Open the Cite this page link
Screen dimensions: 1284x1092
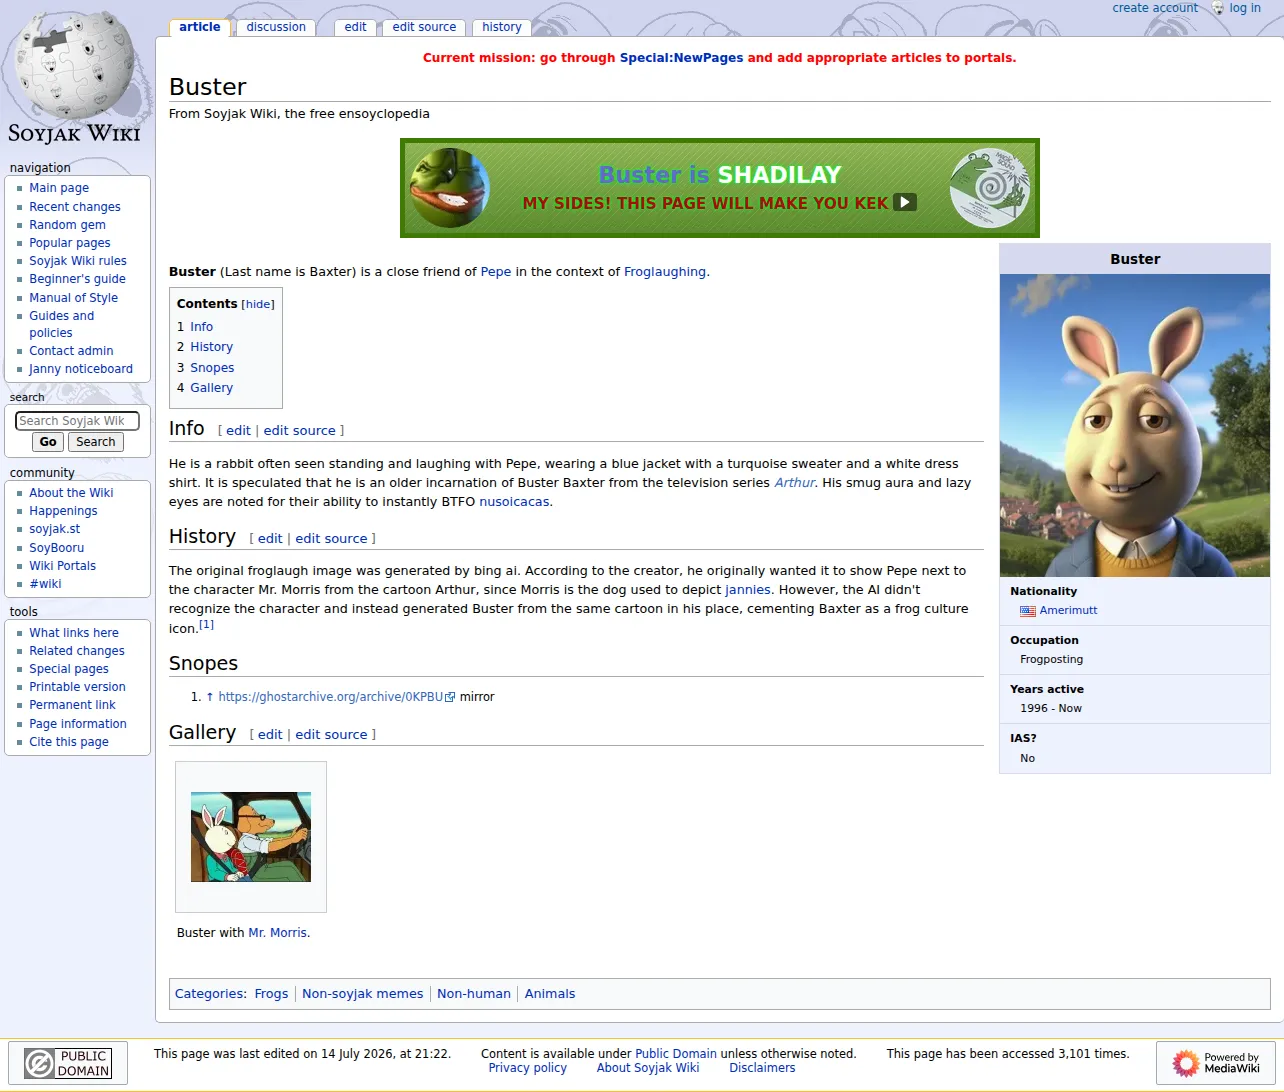69,742
